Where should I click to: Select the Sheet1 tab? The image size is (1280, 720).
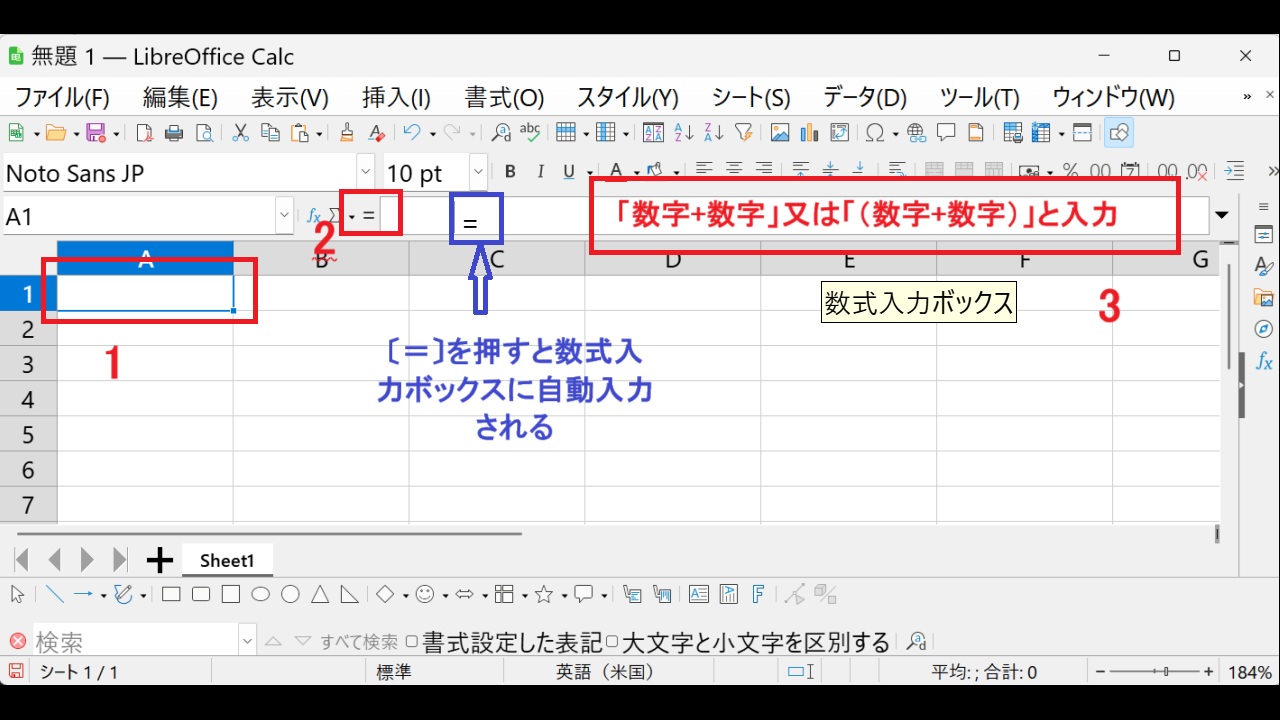[x=227, y=560]
